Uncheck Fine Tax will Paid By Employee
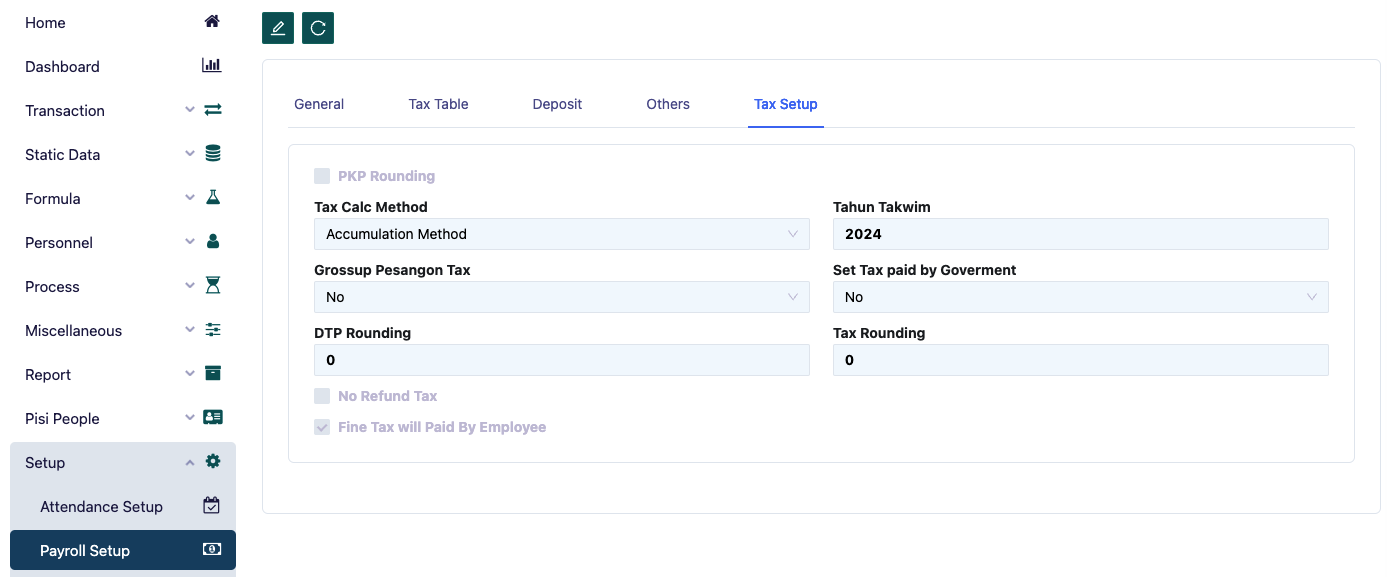This screenshot has height=577, width=1387. [x=322, y=427]
